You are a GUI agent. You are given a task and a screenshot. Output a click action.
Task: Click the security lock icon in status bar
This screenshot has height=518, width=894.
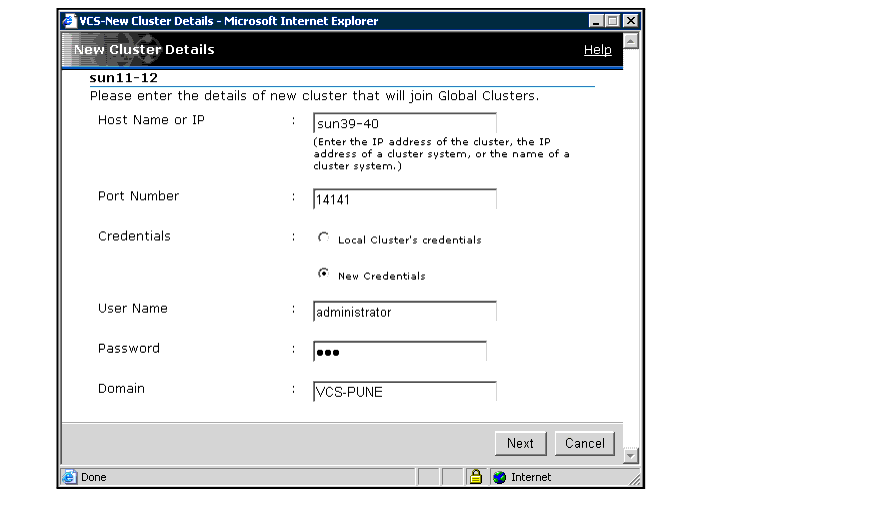(x=476, y=477)
